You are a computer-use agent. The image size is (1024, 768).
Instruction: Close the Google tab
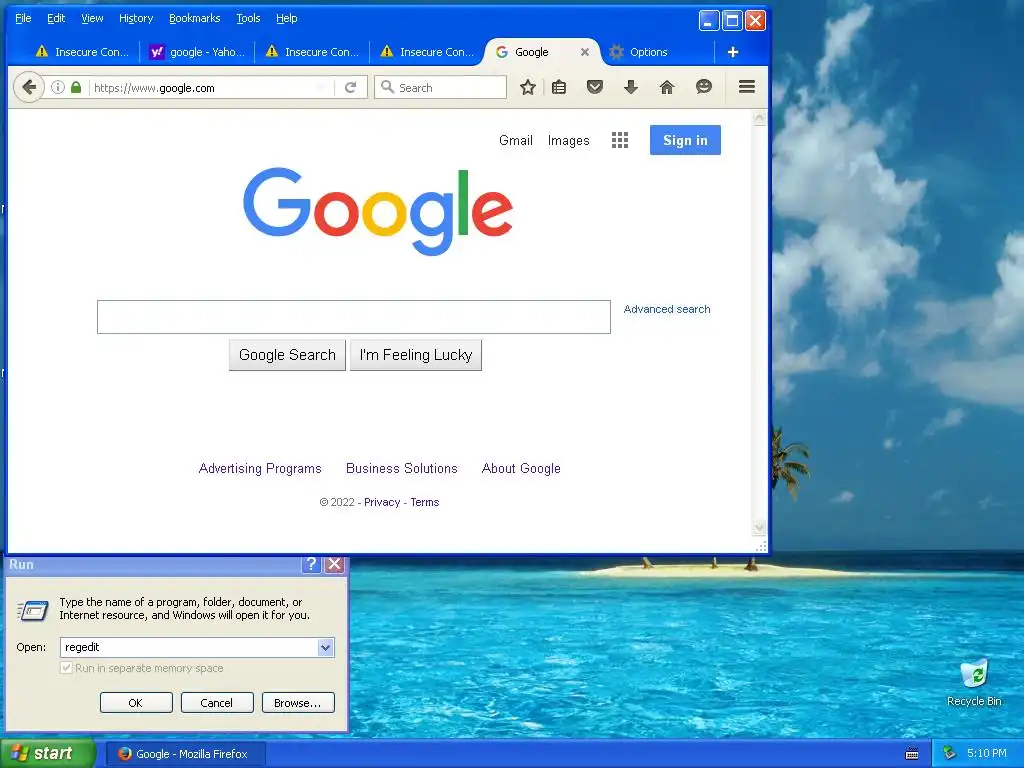pos(584,52)
